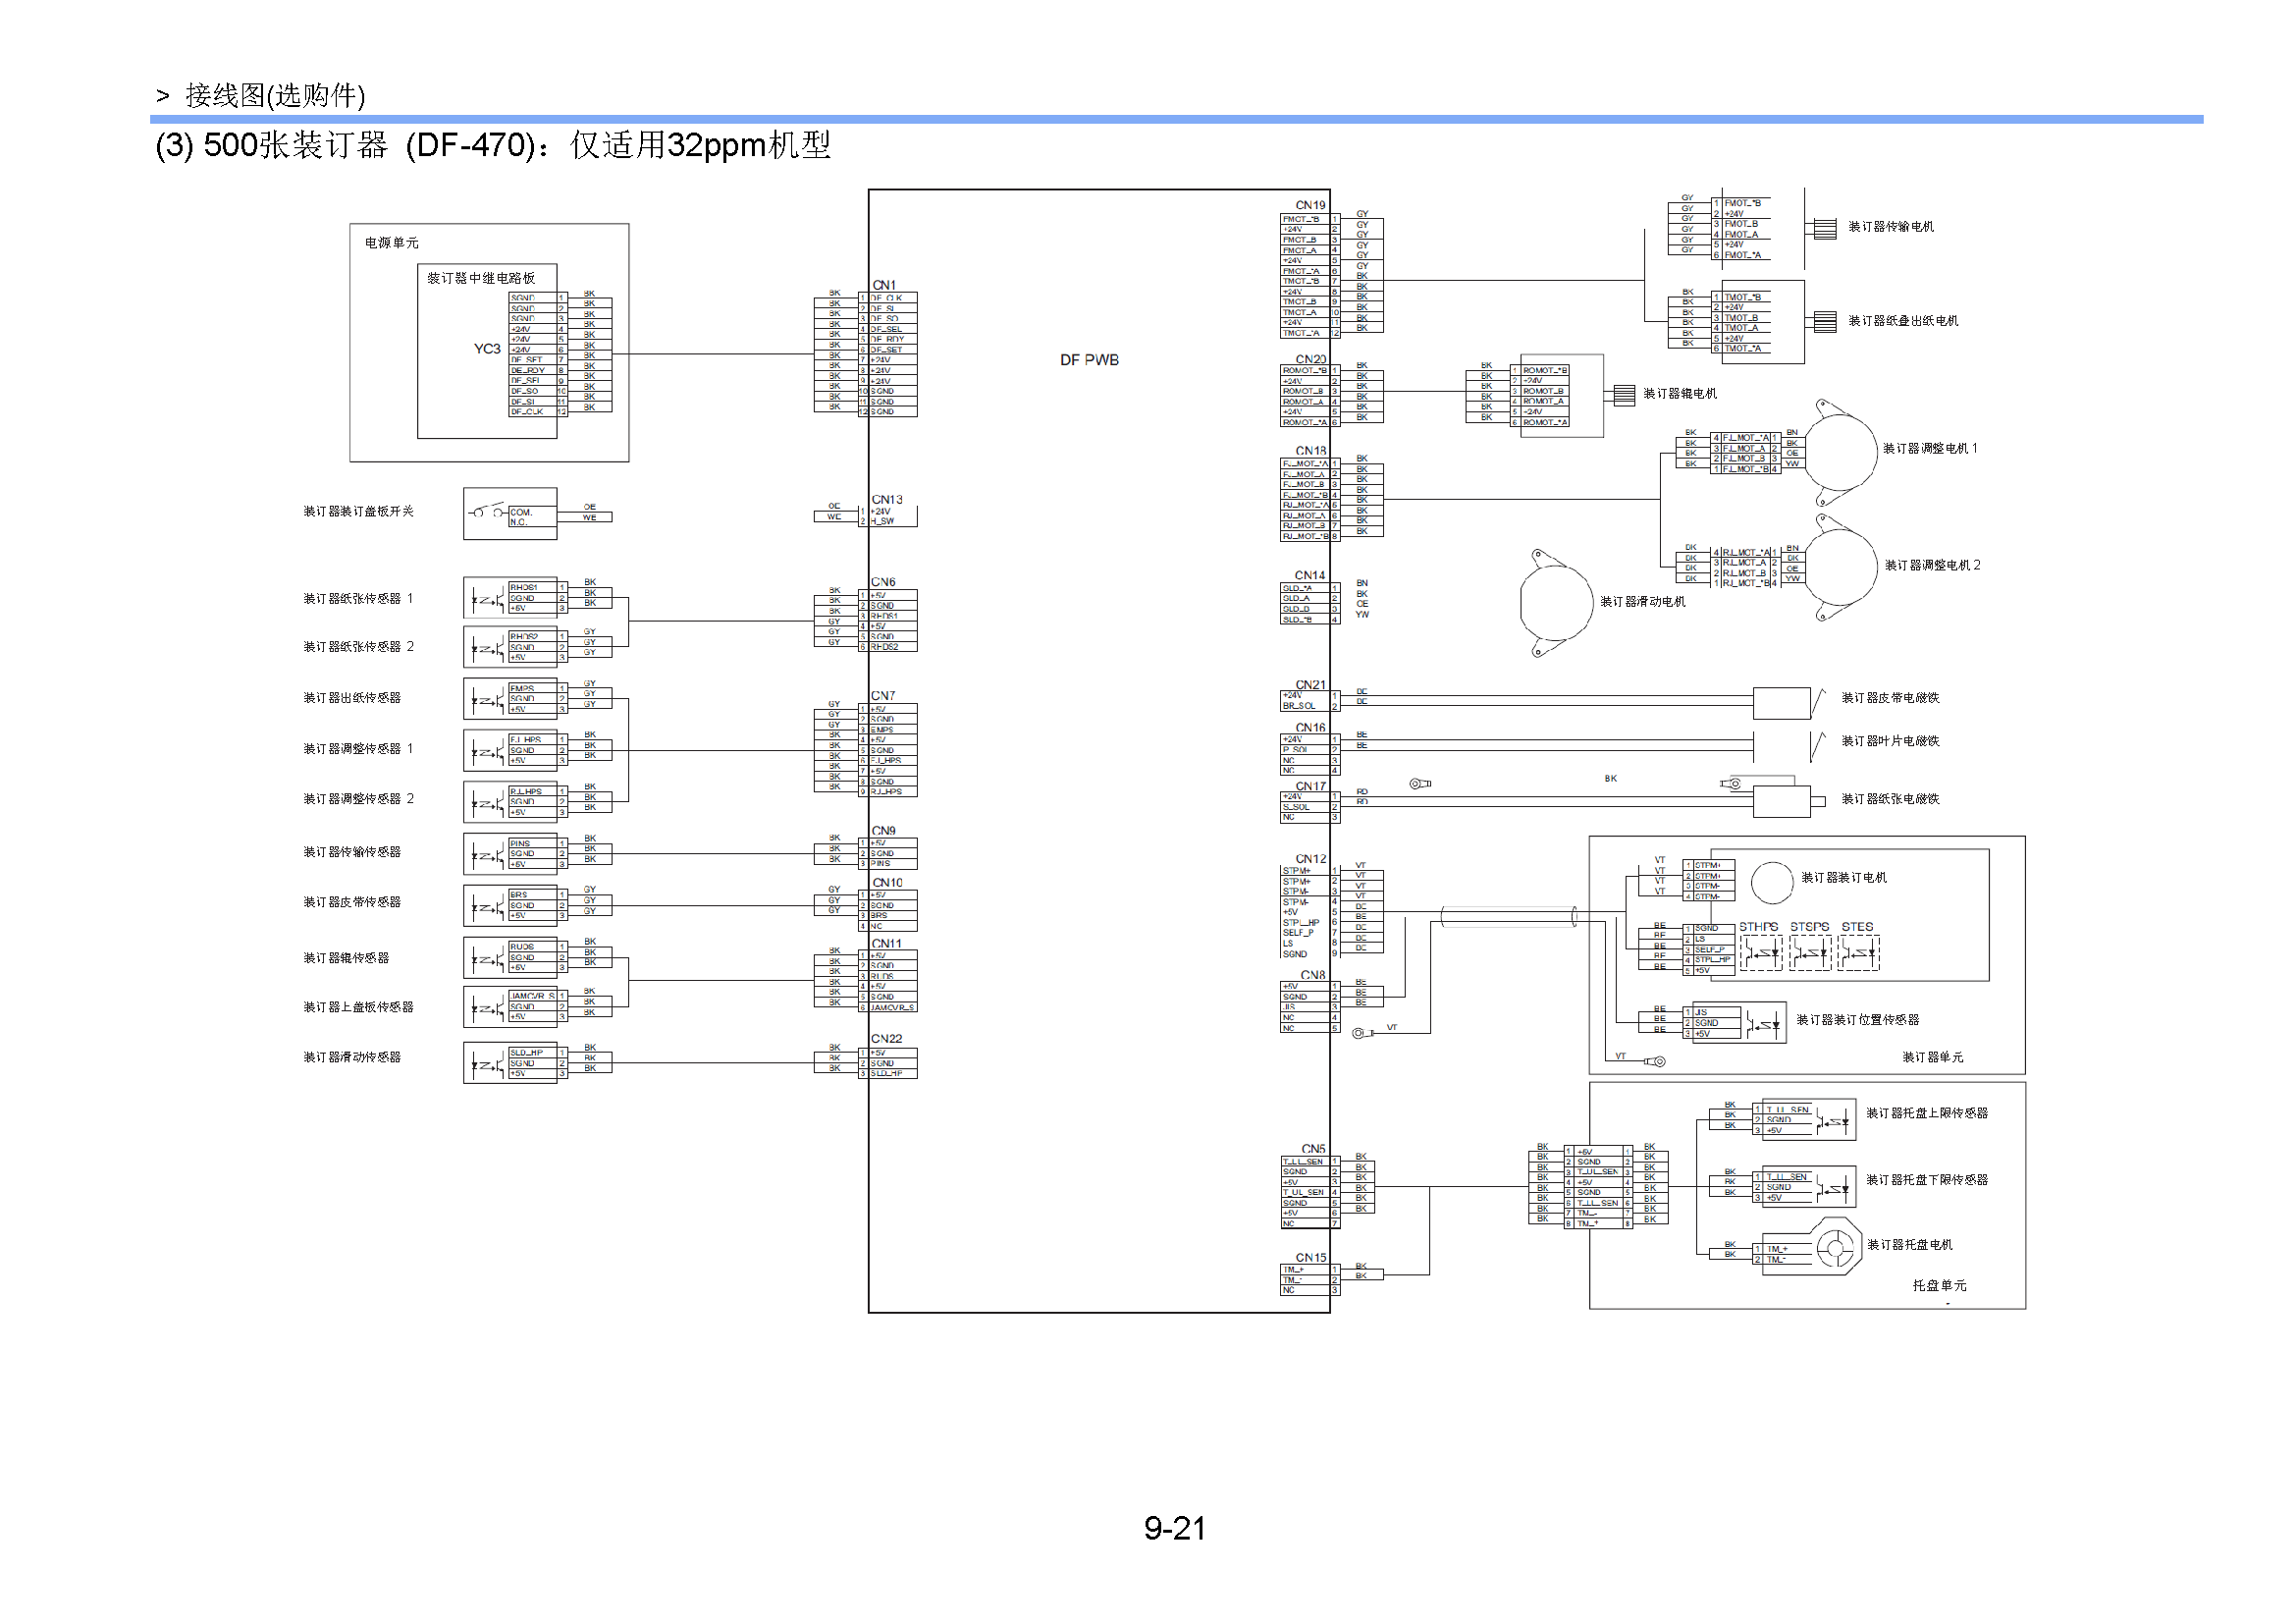This screenshot has height=1624, width=2296.
Task: Click the CN5 connector label
Action: (x=1313, y=1149)
